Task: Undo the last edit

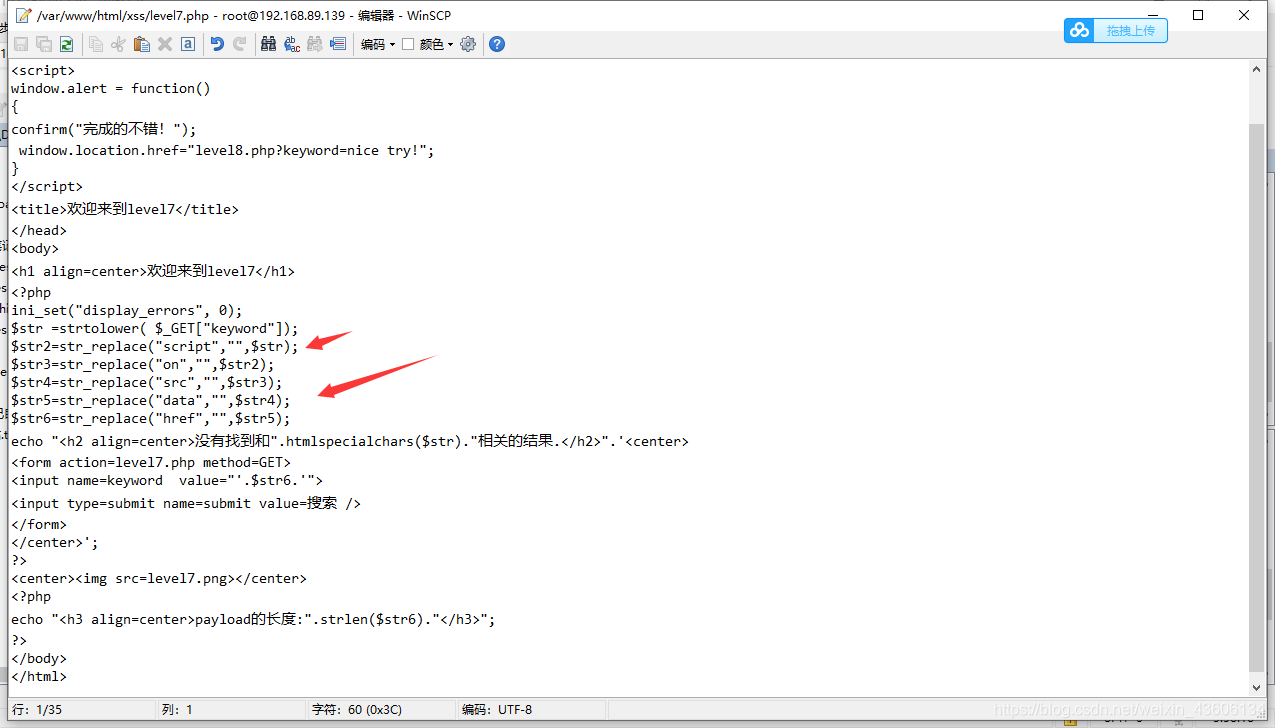Action: 217,44
